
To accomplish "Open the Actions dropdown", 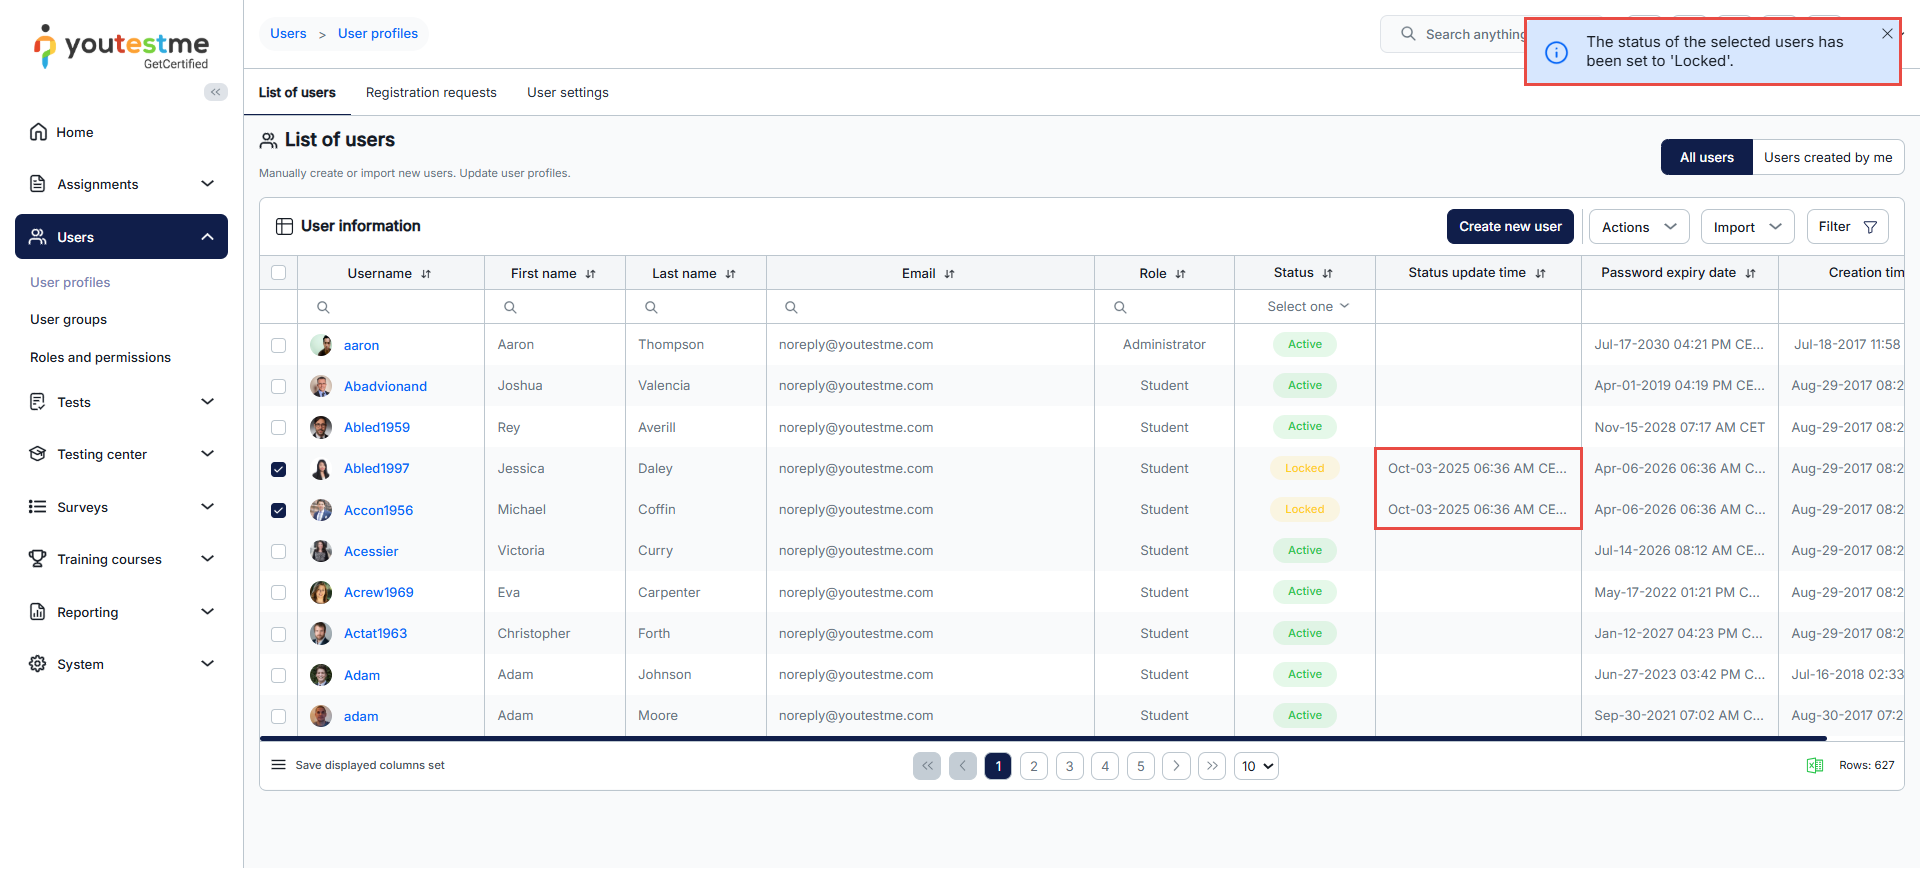I will tap(1638, 227).
